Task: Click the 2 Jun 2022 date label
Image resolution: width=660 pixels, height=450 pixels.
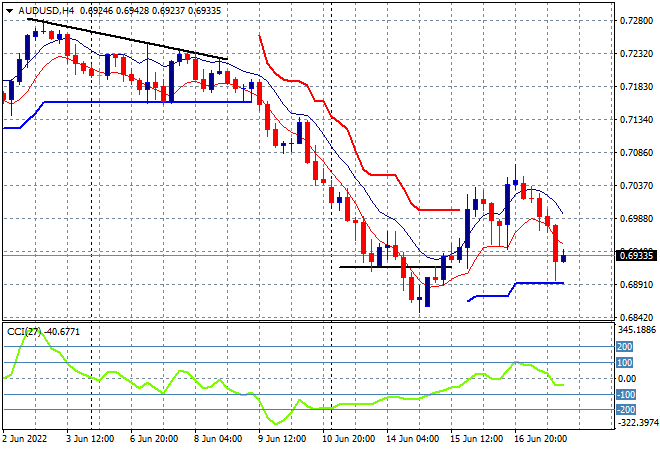Action: [x=24, y=439]
